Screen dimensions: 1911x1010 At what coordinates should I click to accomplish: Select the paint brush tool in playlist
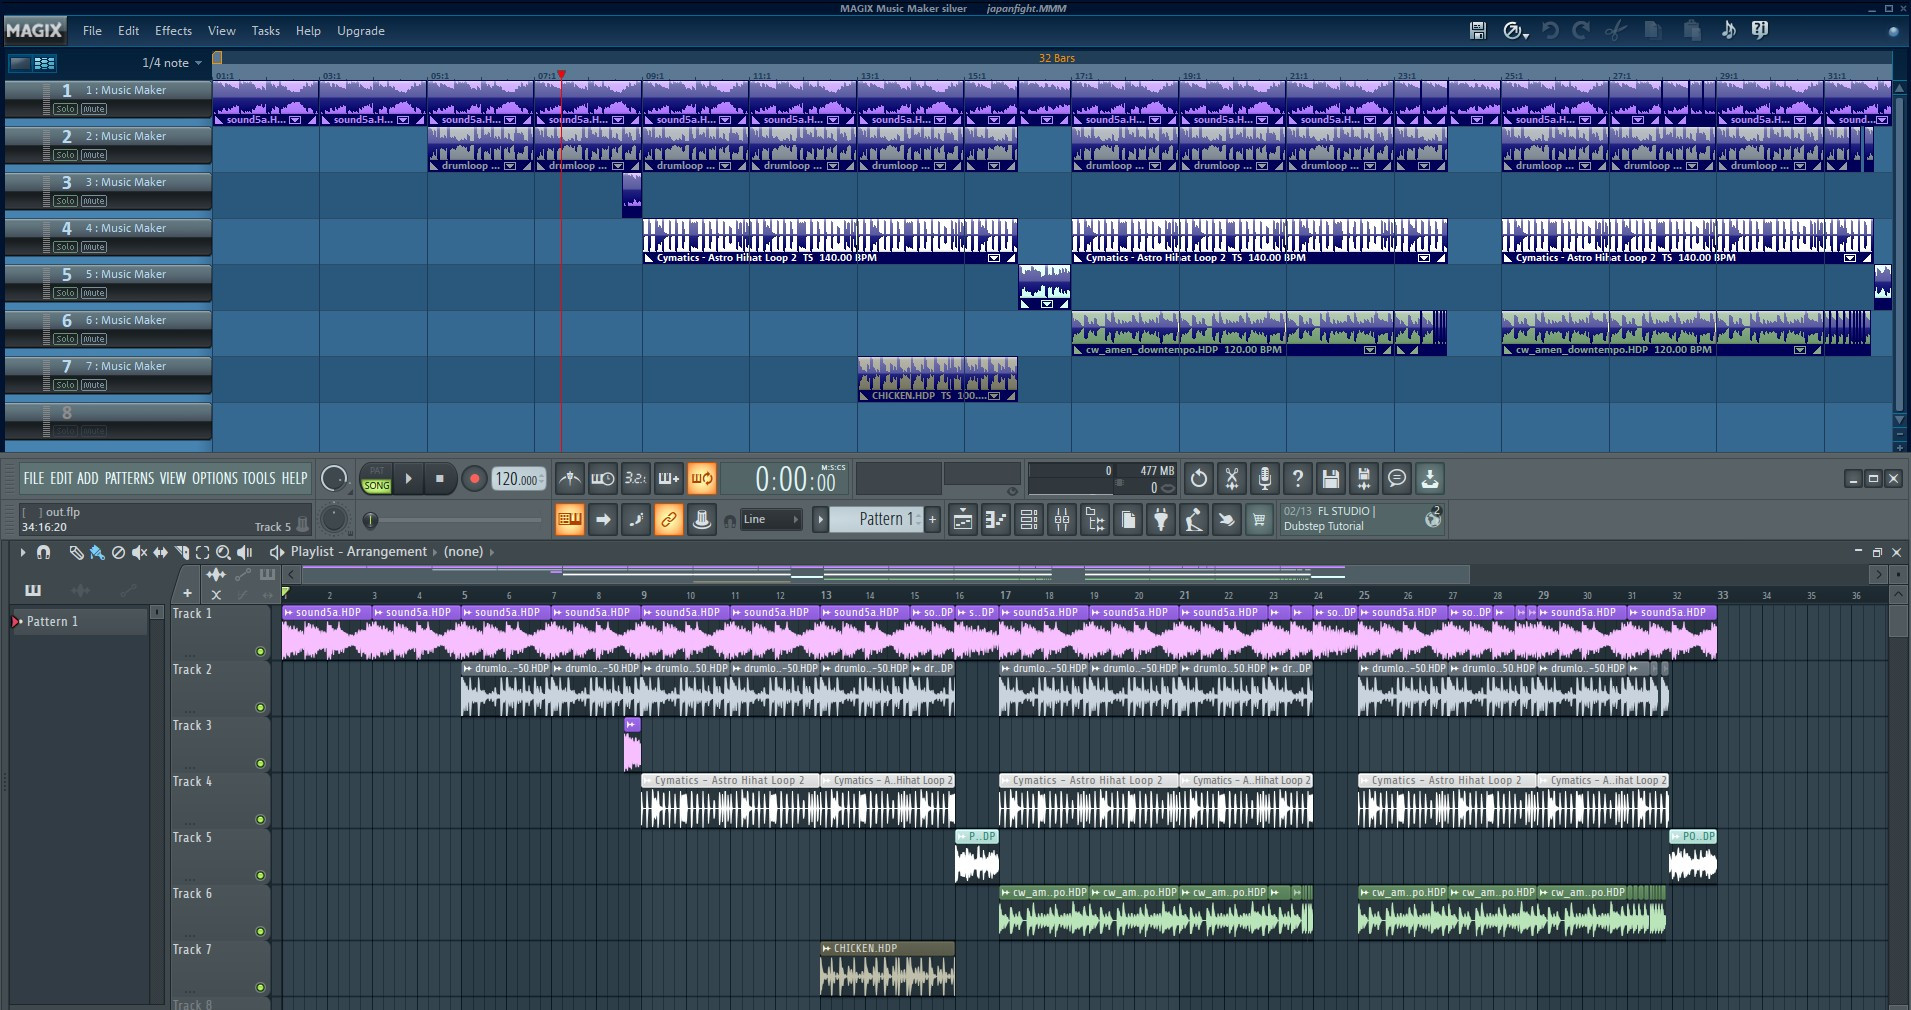97,552
